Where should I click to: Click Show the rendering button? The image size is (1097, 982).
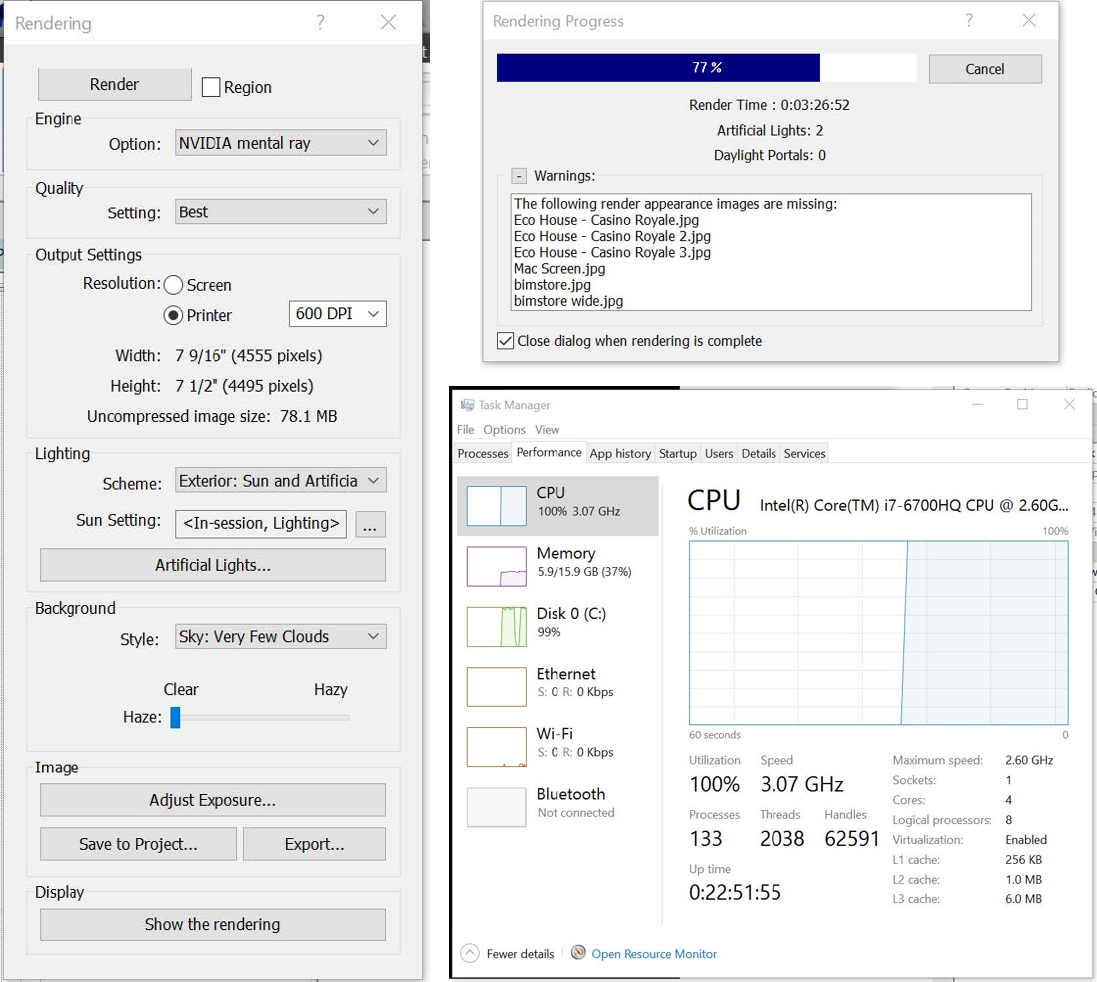(x=213, y=925)
